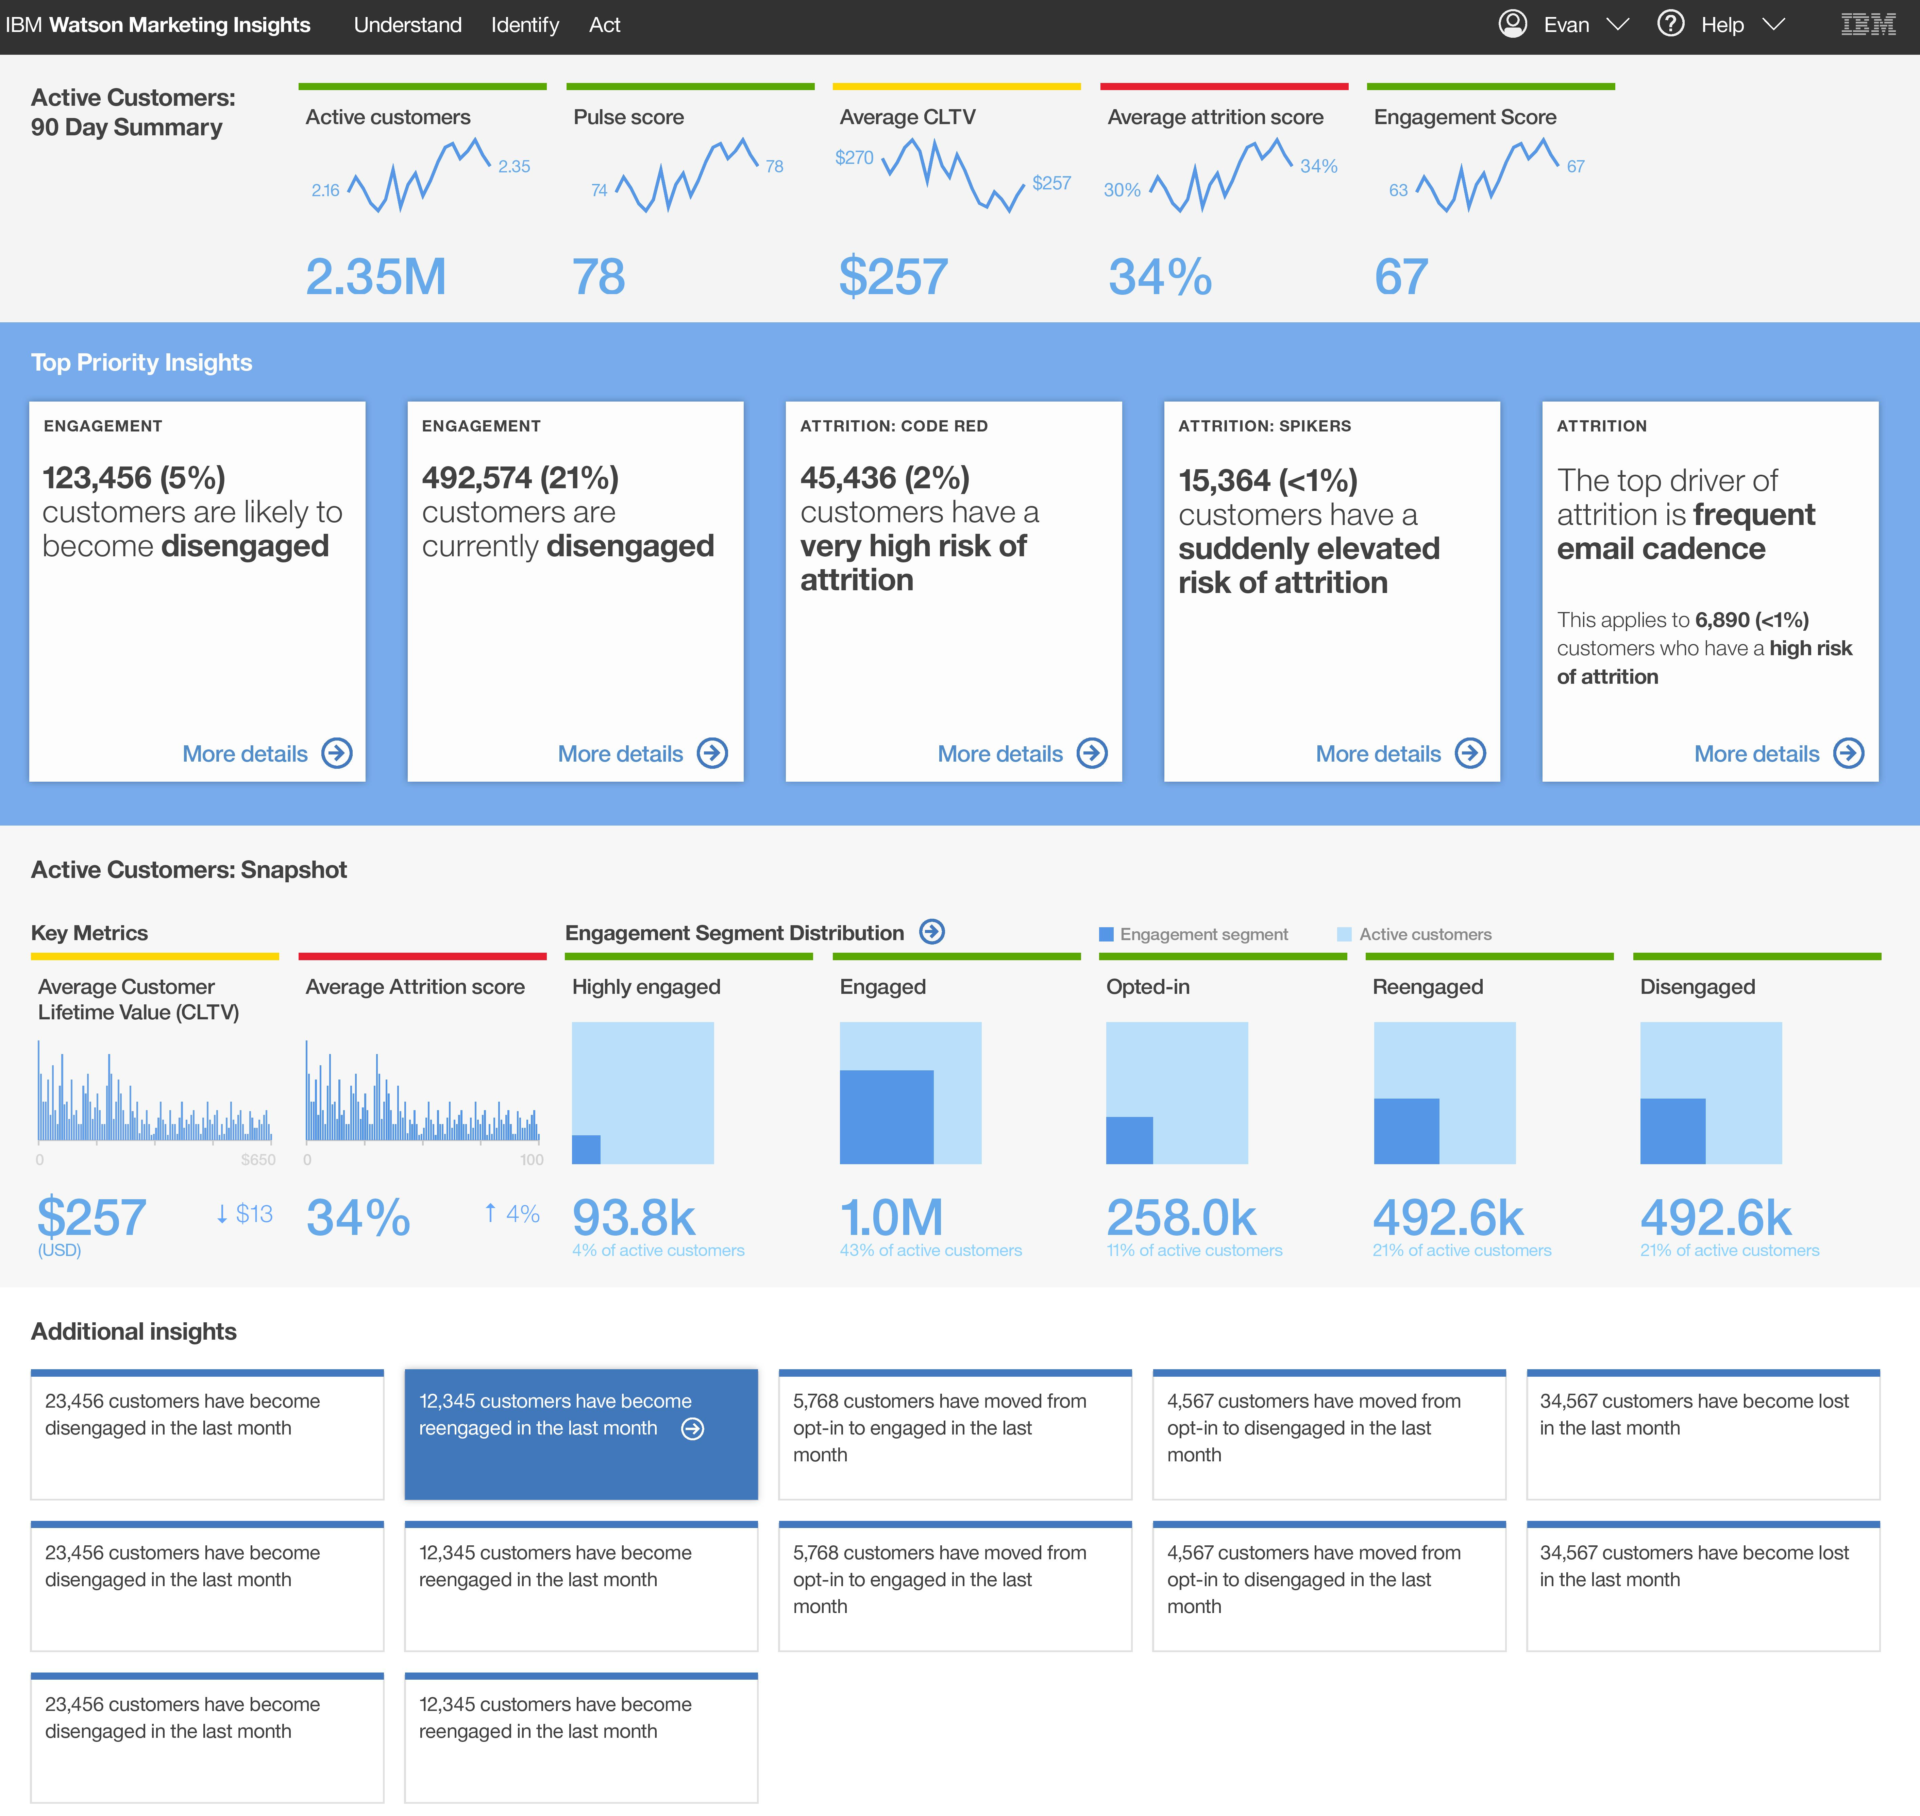The image size is (1920, 1816).
Task: Open the Identify menu
Action: [524, 25]
